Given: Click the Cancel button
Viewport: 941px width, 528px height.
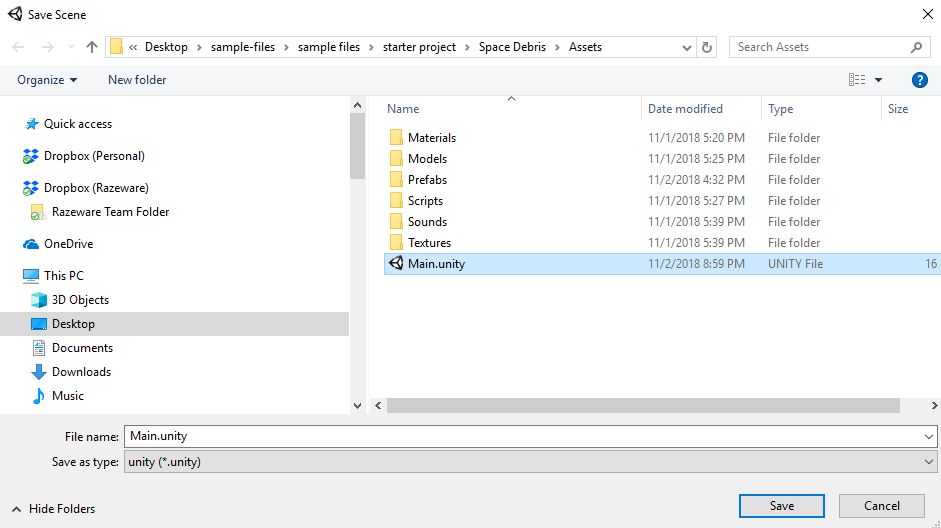Looking at the screenshot, I should 882,506.
